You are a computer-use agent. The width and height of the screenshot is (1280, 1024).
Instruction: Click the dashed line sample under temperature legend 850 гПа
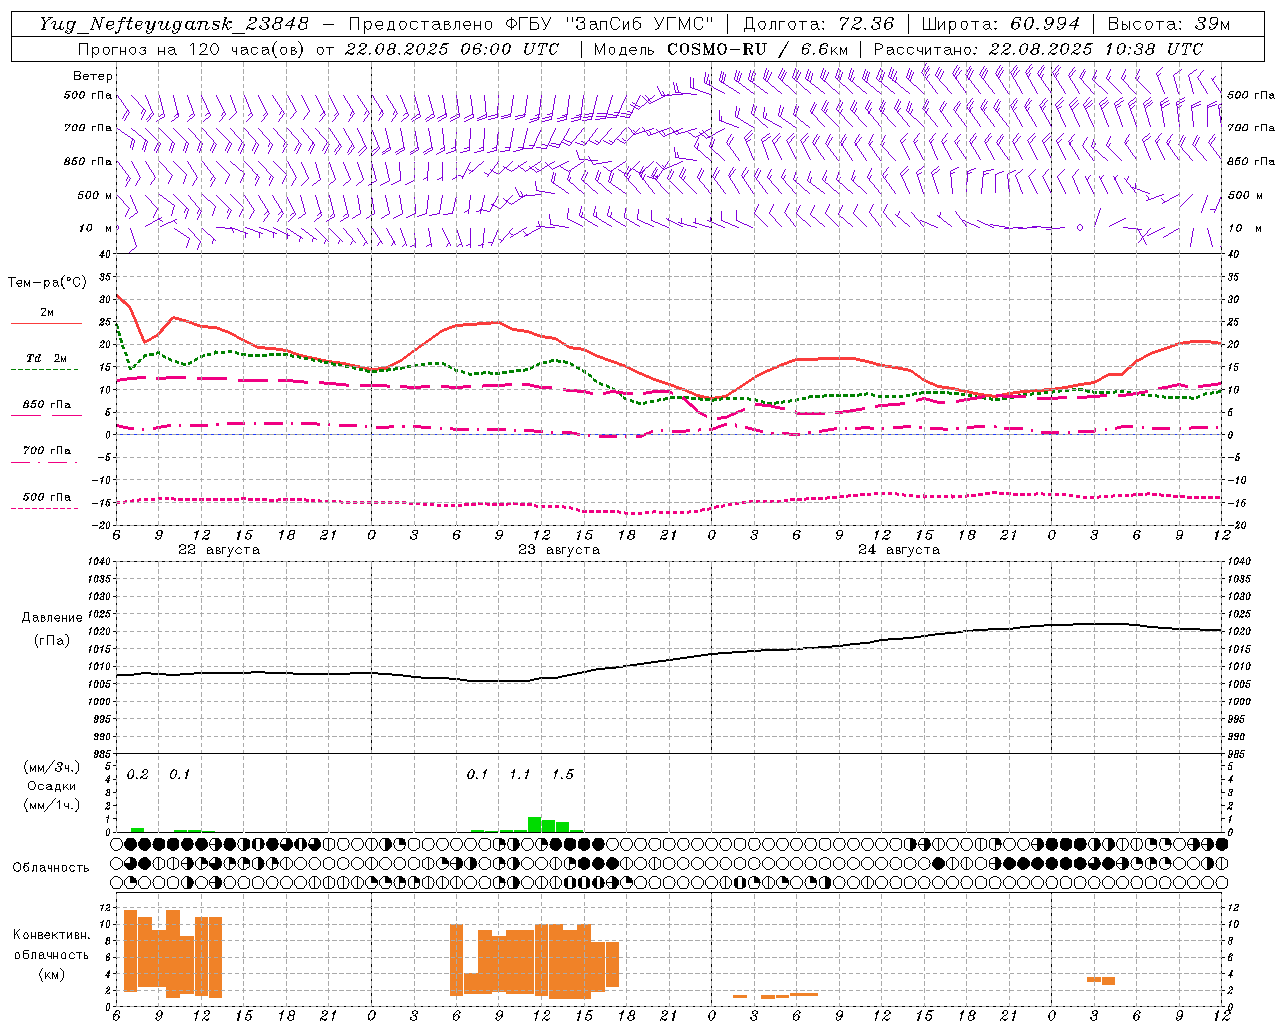45,415
